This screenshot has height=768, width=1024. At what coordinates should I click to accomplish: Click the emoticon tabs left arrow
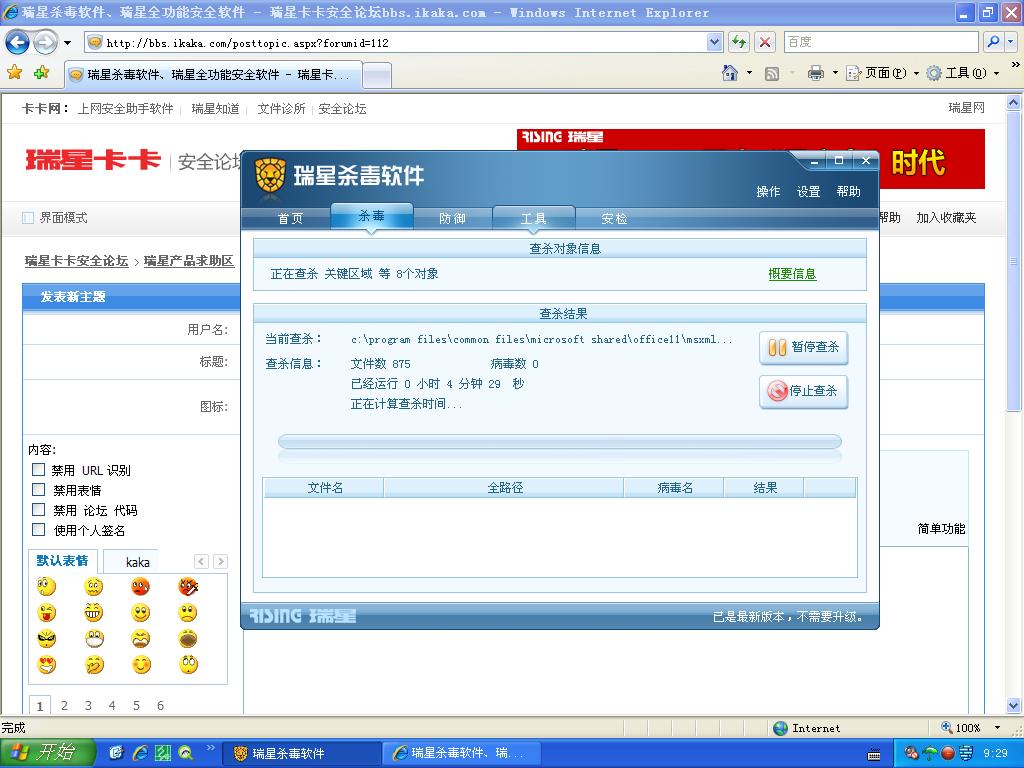[x=202, y=562]
